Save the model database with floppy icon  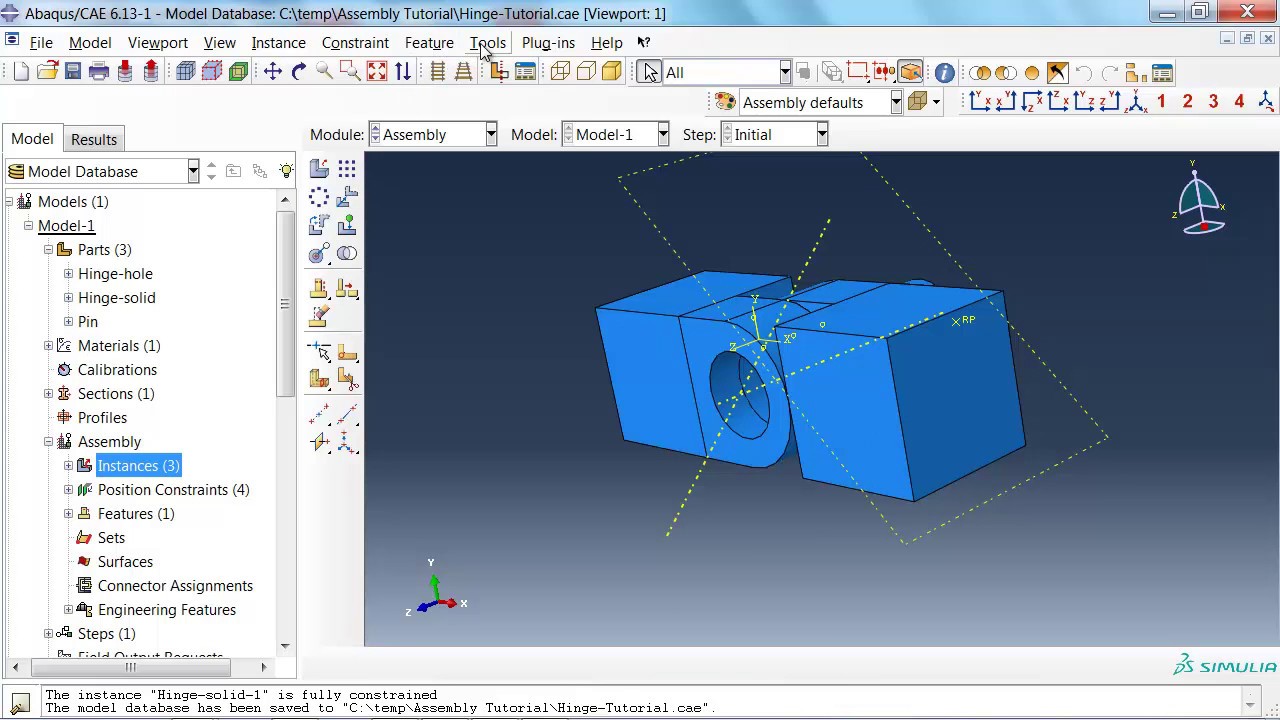73,71
